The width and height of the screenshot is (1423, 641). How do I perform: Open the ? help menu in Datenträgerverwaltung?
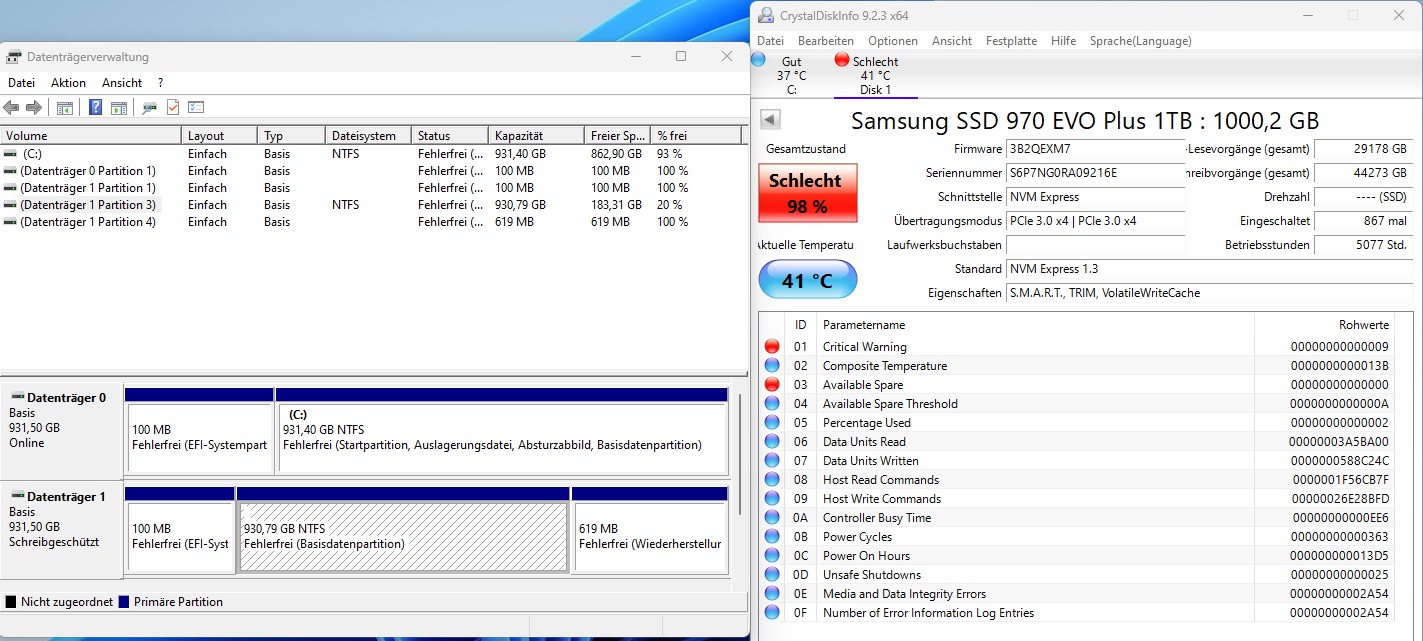click(x=160, y=83)
